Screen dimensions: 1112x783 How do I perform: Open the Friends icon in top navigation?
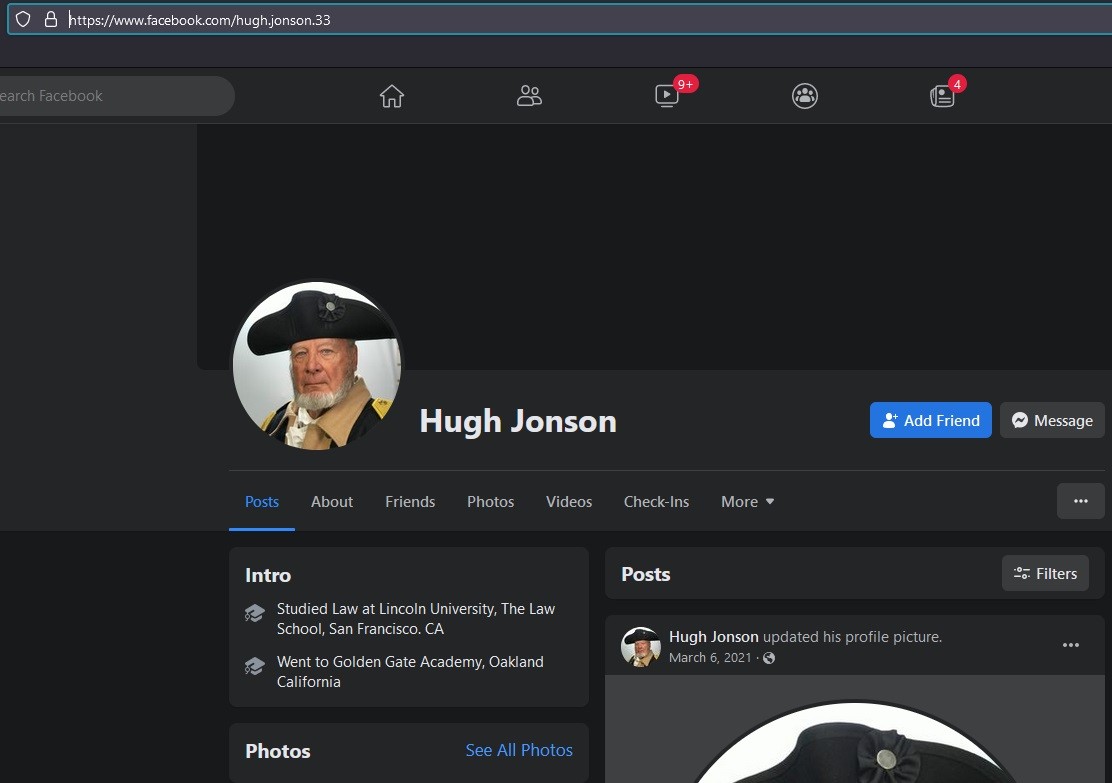(x=529, y=96)
